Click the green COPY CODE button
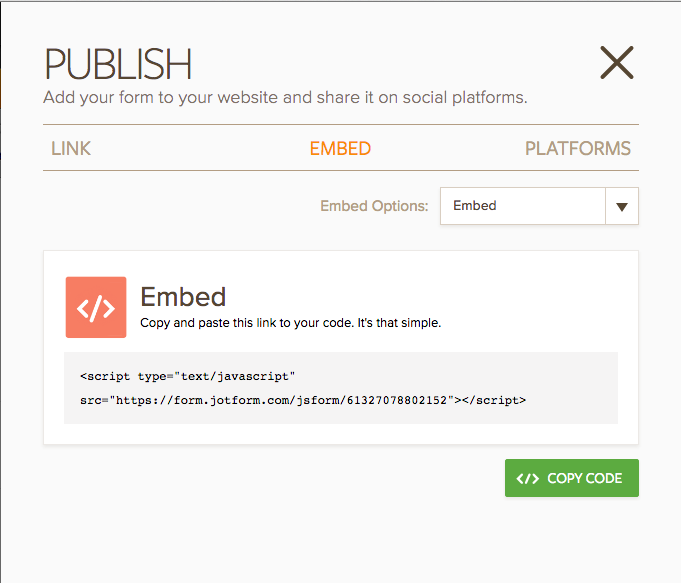 click(572, 478)
